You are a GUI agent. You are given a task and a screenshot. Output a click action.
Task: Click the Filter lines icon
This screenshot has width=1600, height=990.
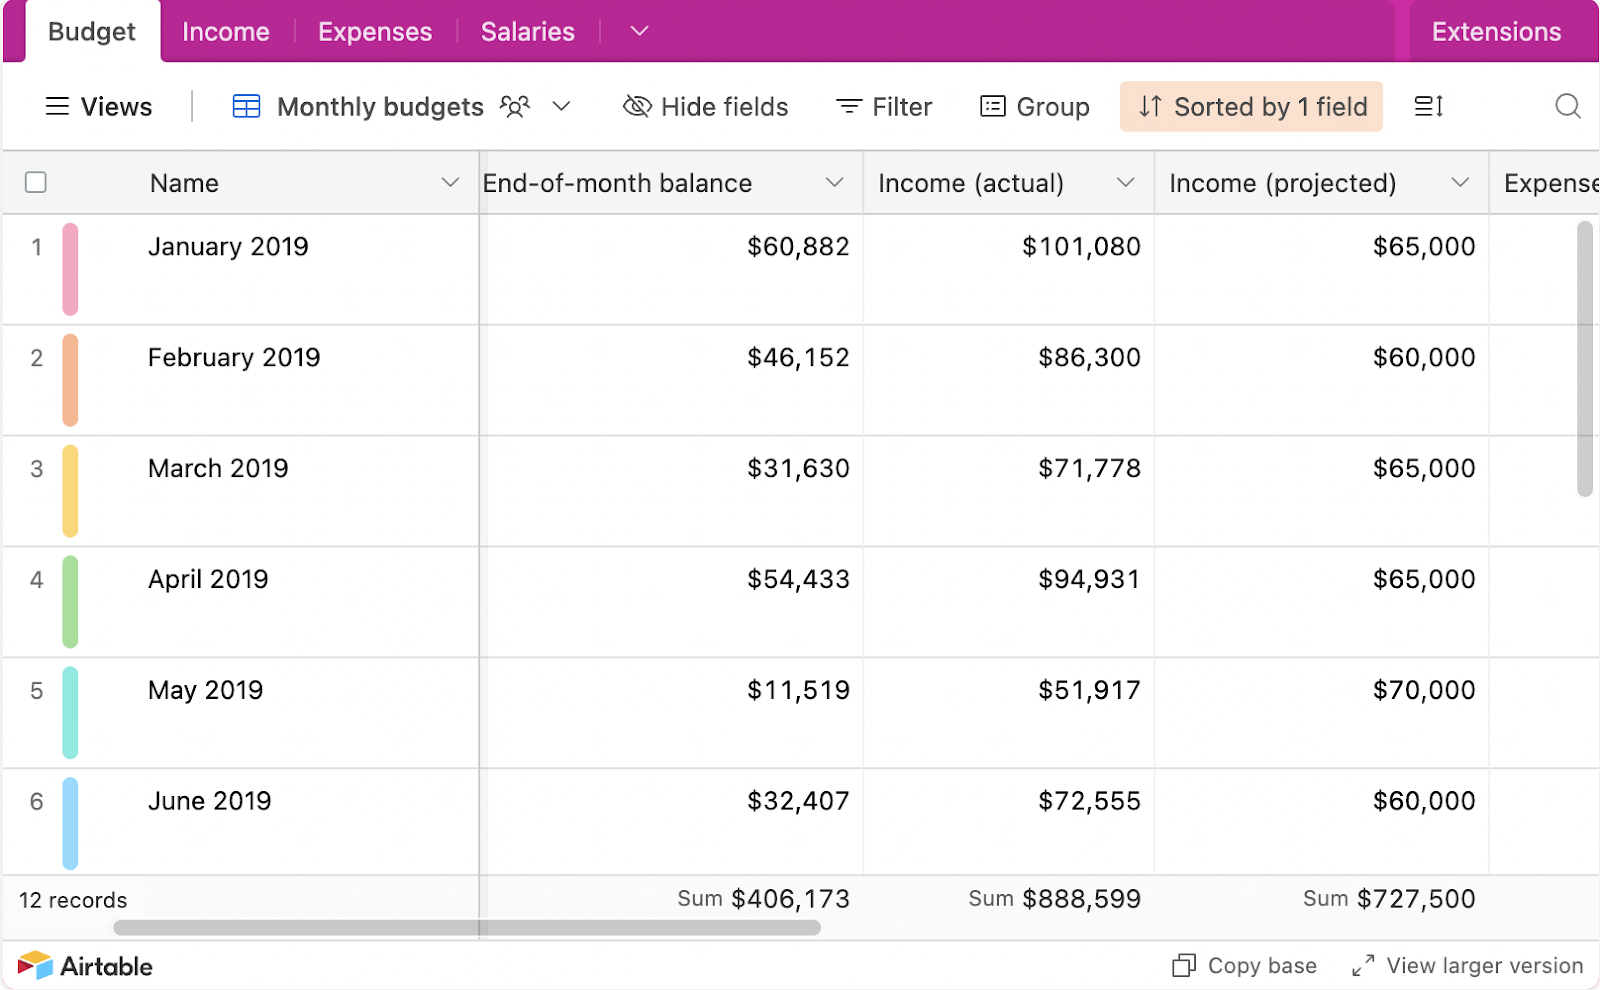click(848, 106)
